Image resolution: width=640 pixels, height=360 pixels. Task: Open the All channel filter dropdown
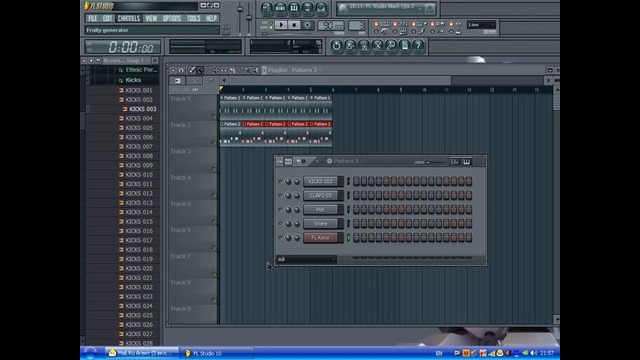(x=307, y=260)
